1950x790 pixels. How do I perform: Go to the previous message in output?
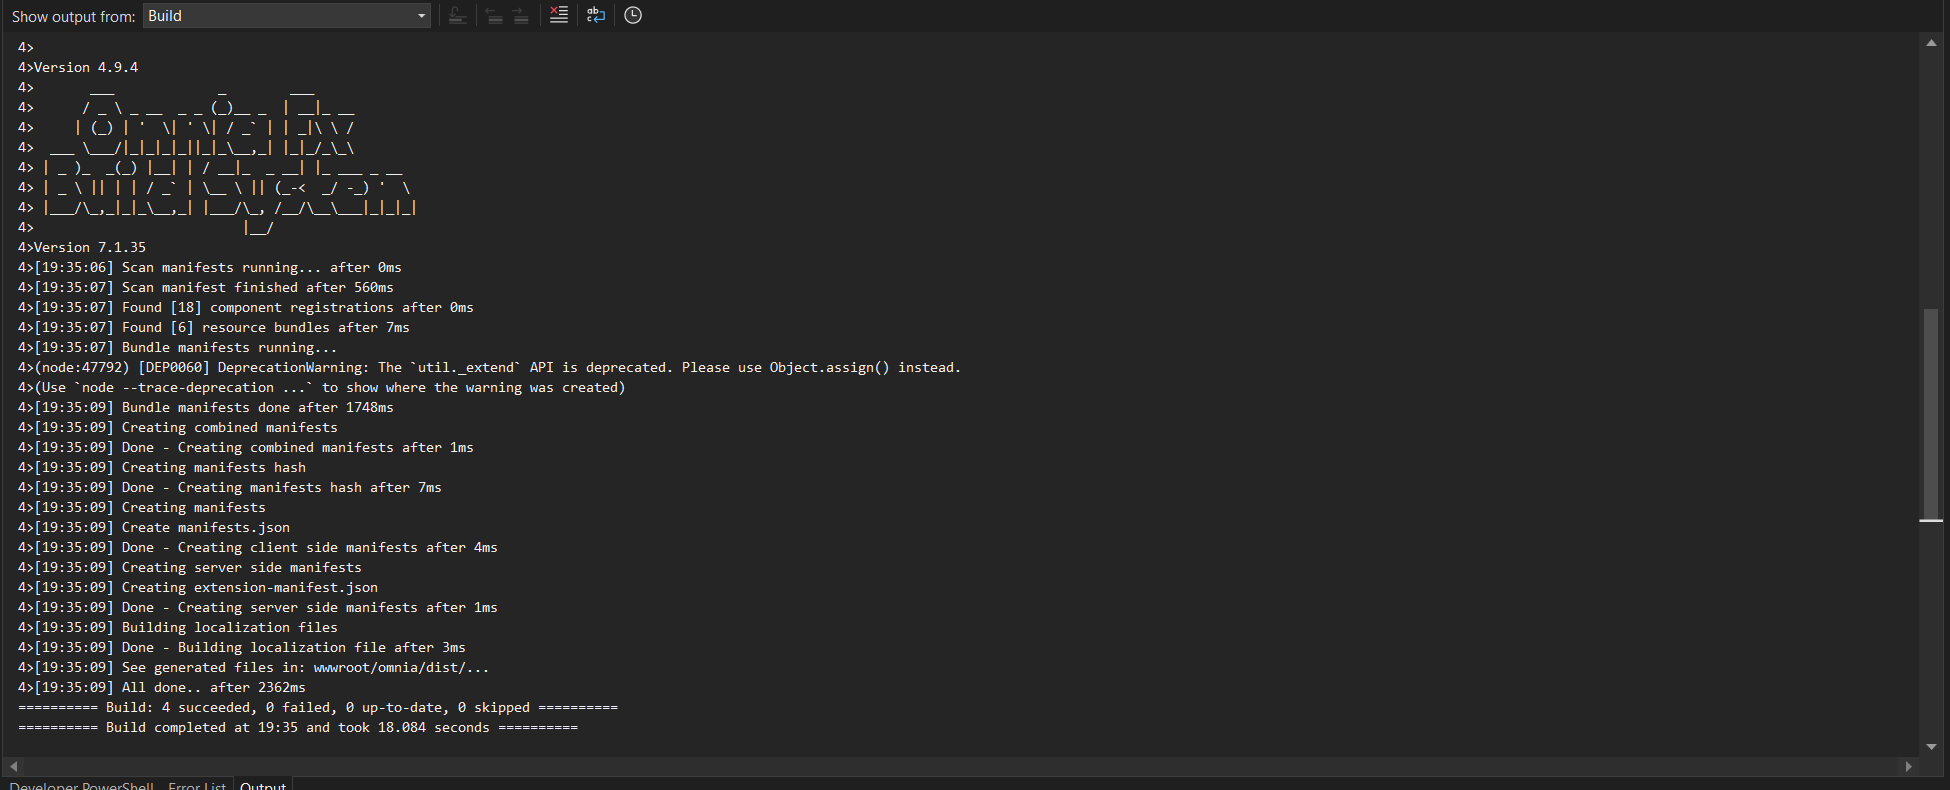click(493, 15)
